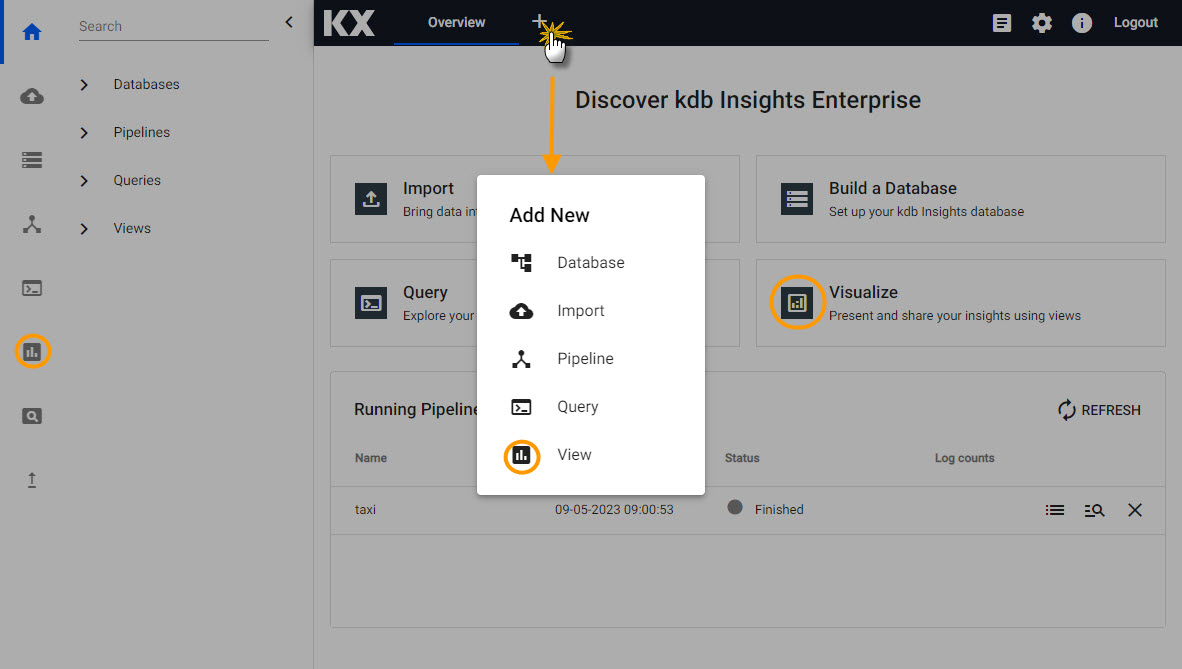1182x669 pixels.
Task: Click the Log counts column header
Action: click(964, 458)
